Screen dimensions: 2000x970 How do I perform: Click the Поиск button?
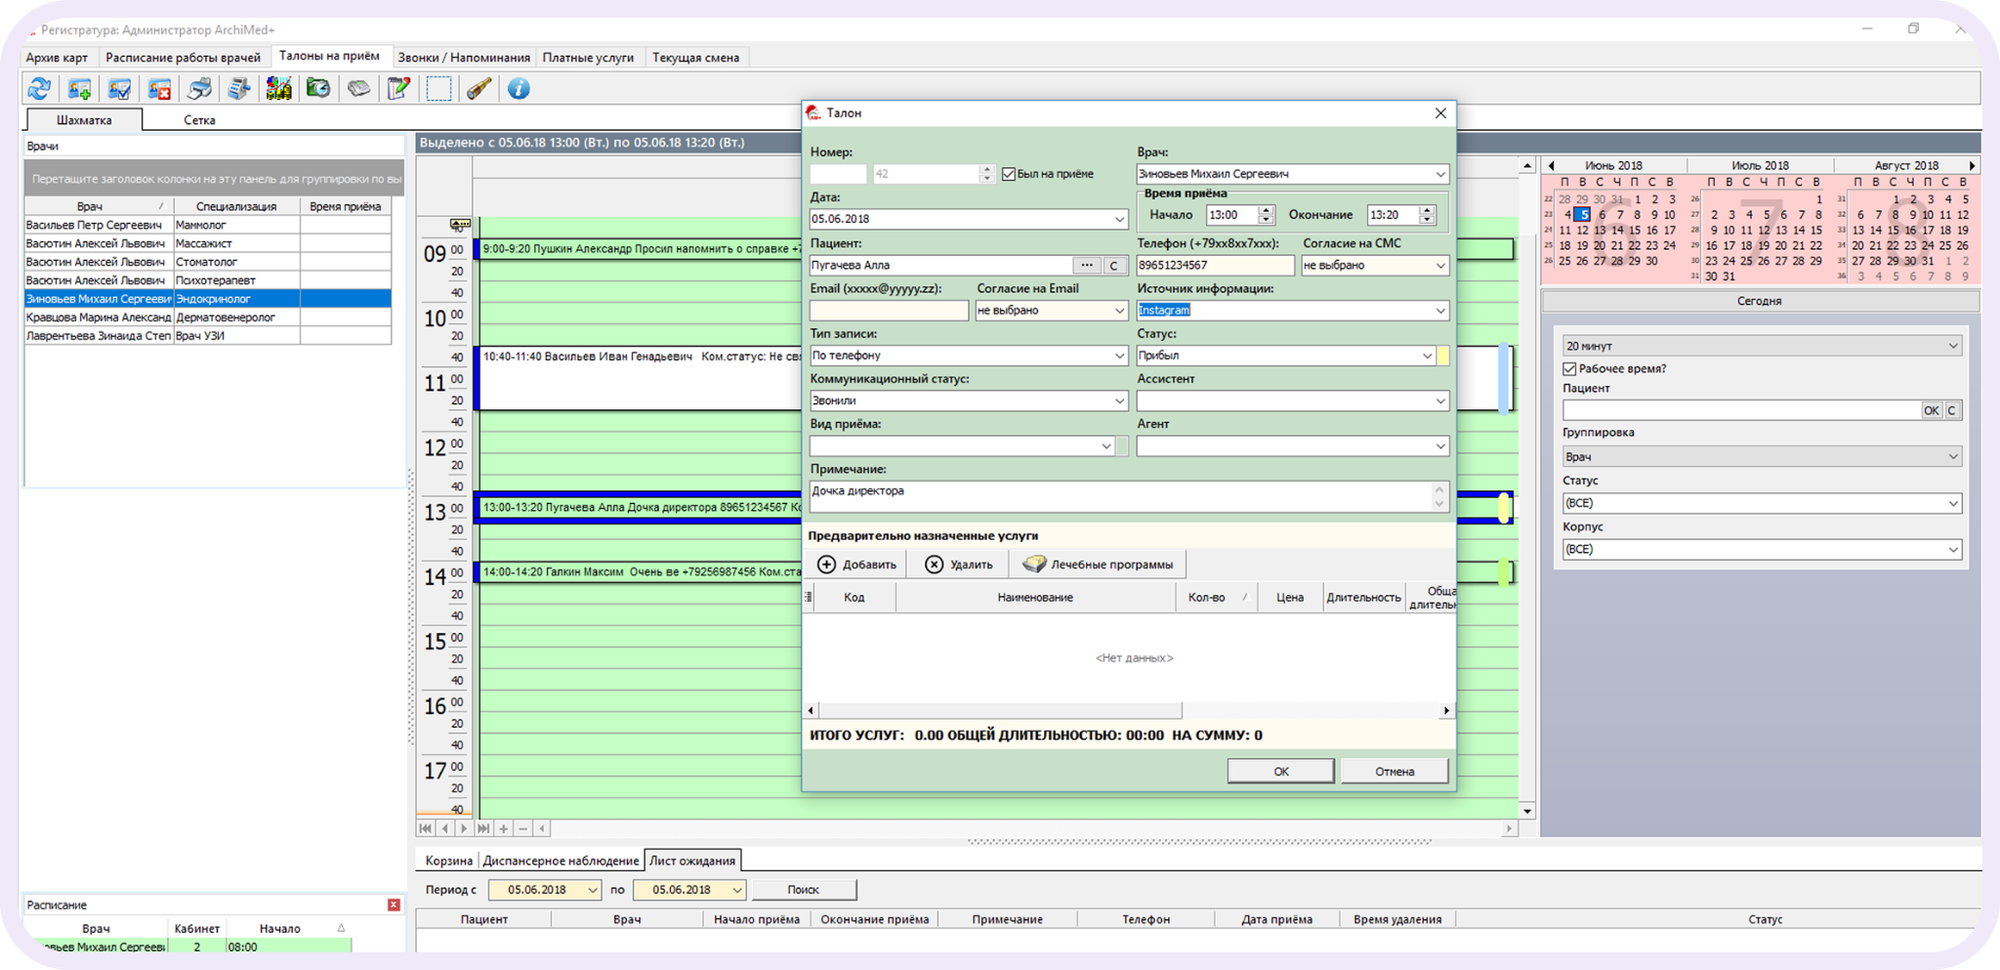click(803, 890)
